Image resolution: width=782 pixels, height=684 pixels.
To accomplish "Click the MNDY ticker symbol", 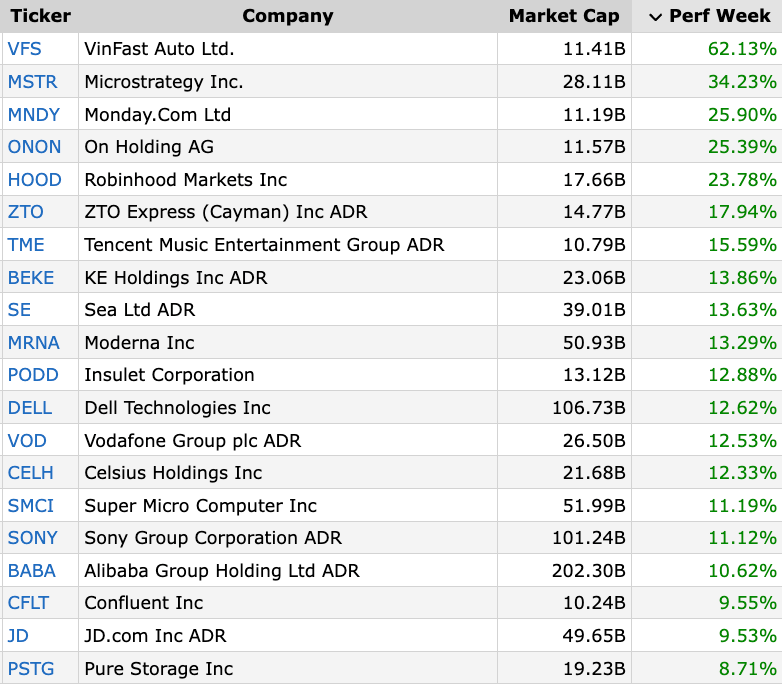I will pyautogui.click(x=33, y=114).
